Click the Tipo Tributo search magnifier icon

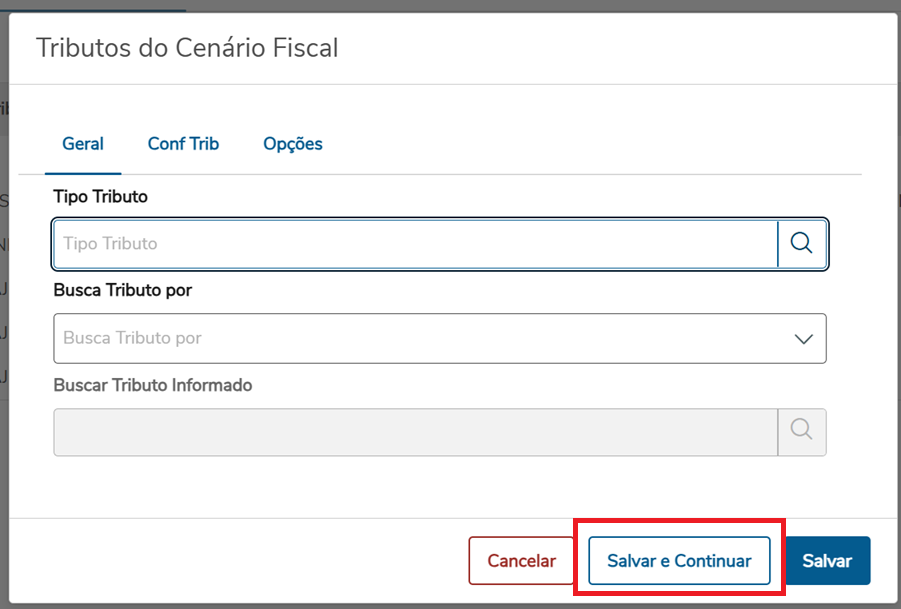pos(801,243)
